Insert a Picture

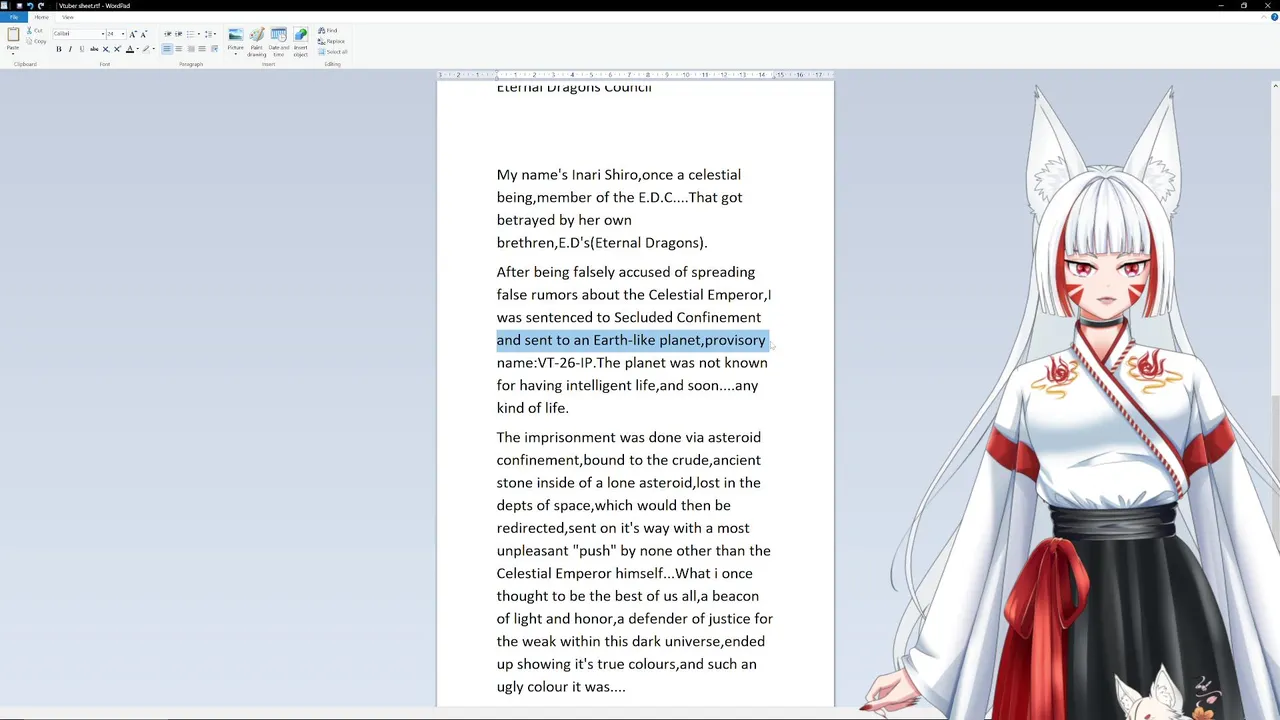tap(235, 36)
